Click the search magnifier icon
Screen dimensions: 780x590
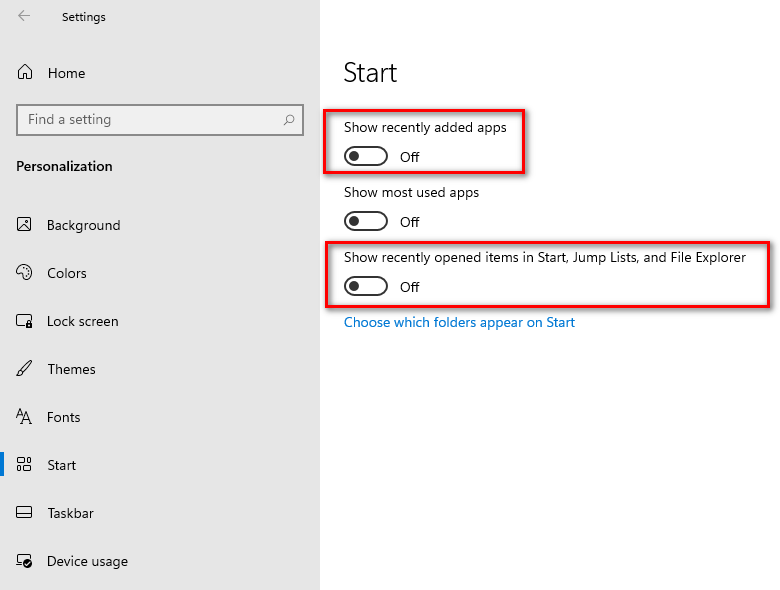click(x=289, y=119)
